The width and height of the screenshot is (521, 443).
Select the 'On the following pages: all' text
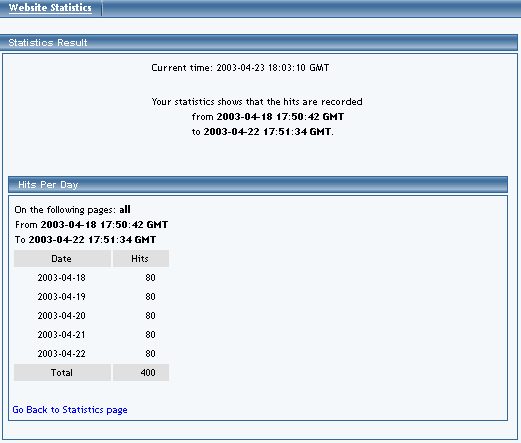[72, 210]
